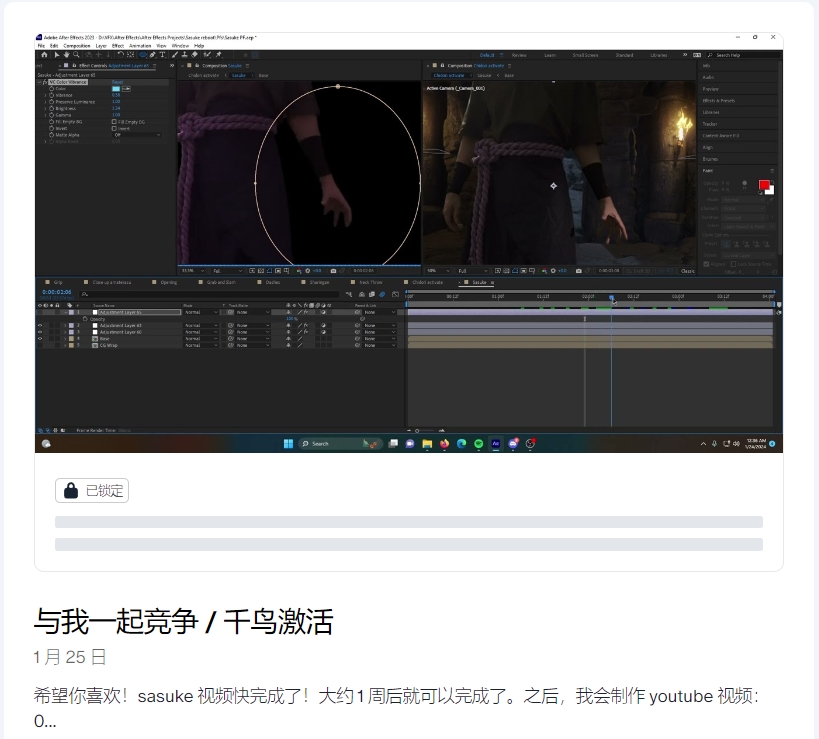Select the Roto Brush tool
Image resolution: width=819 pixels, height=739 pixels.
click(x=207, y=54)
